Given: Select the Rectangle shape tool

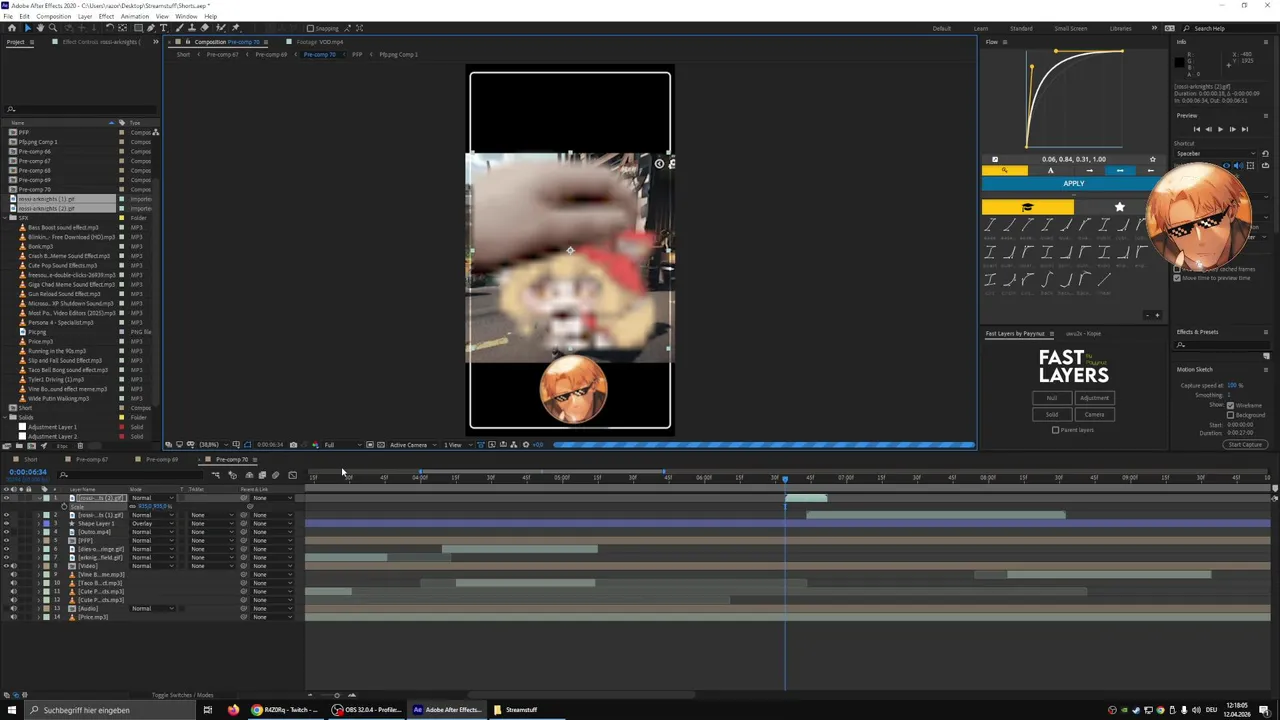Looking at the screenshot, I should pyautogui.click(x=138, y=28).
